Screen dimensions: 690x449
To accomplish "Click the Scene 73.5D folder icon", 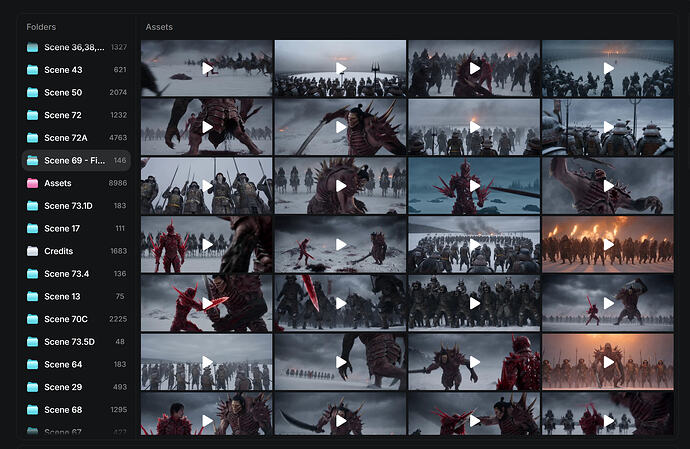I will point(32,342).
